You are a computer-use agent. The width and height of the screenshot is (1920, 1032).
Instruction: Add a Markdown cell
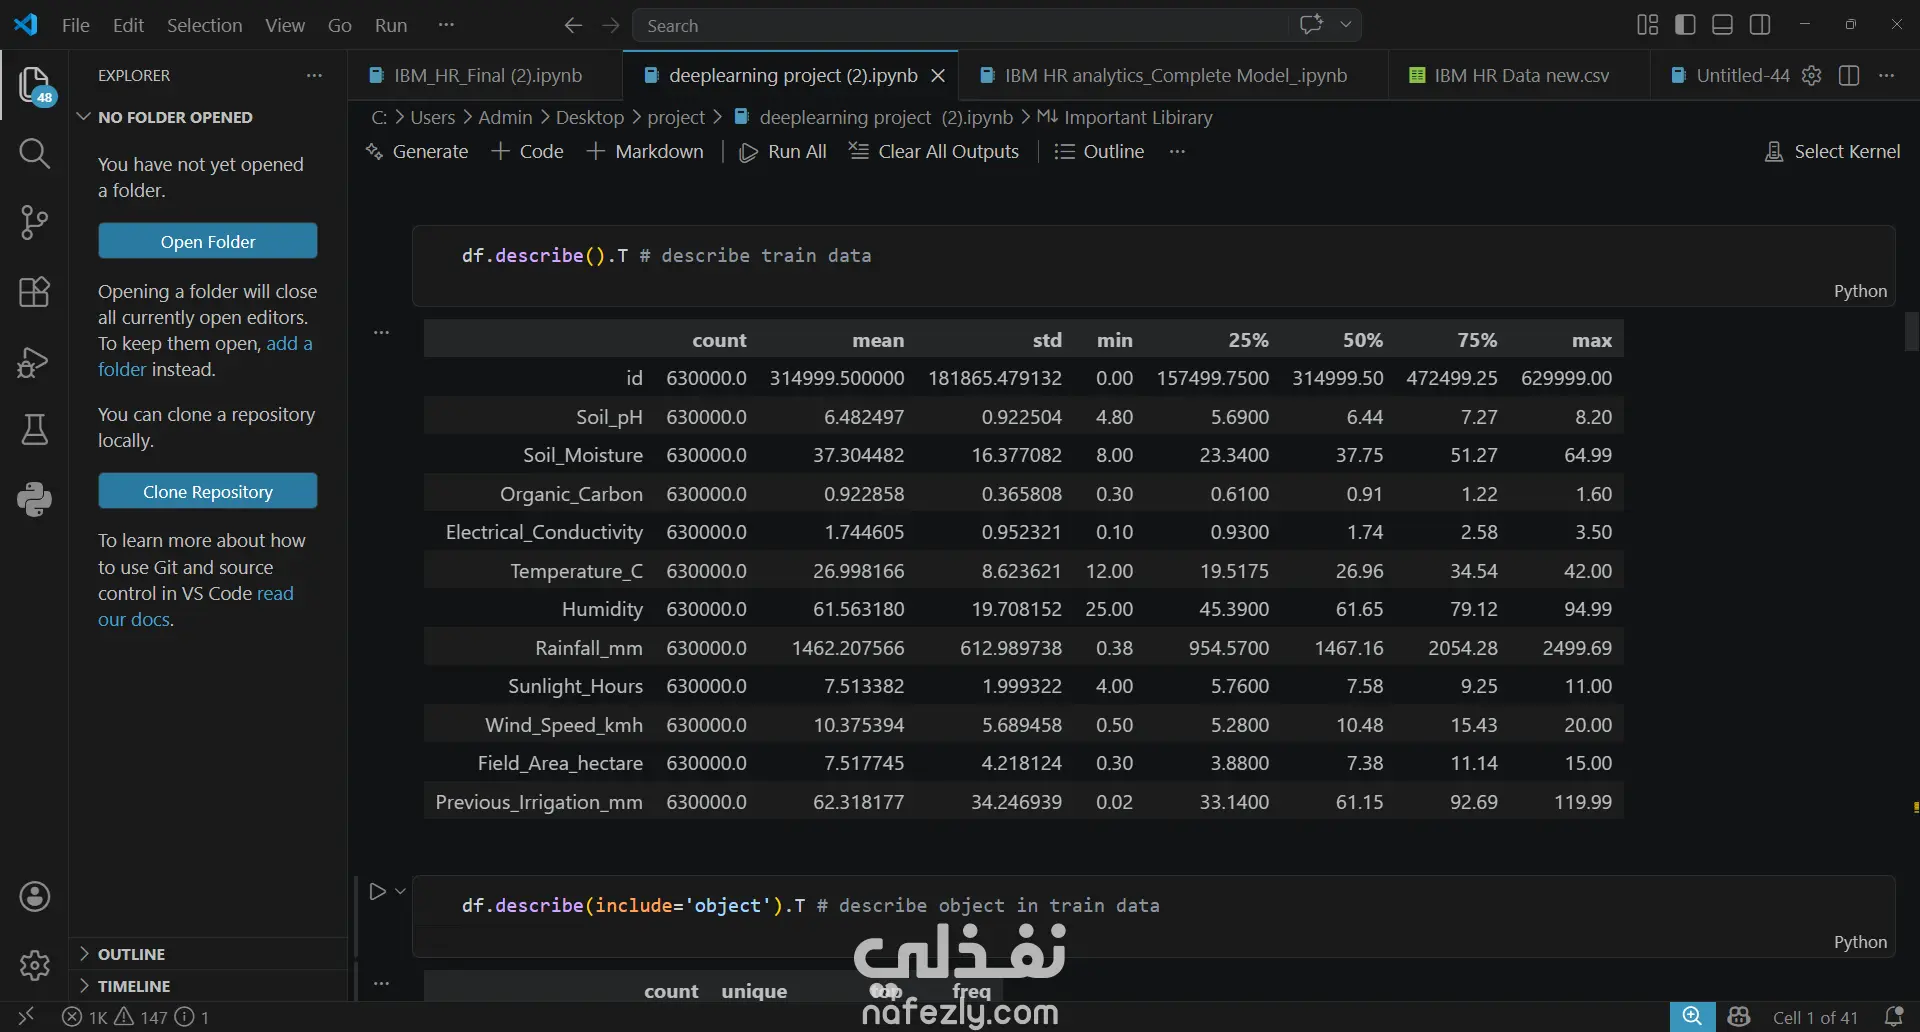coord(645,151)
